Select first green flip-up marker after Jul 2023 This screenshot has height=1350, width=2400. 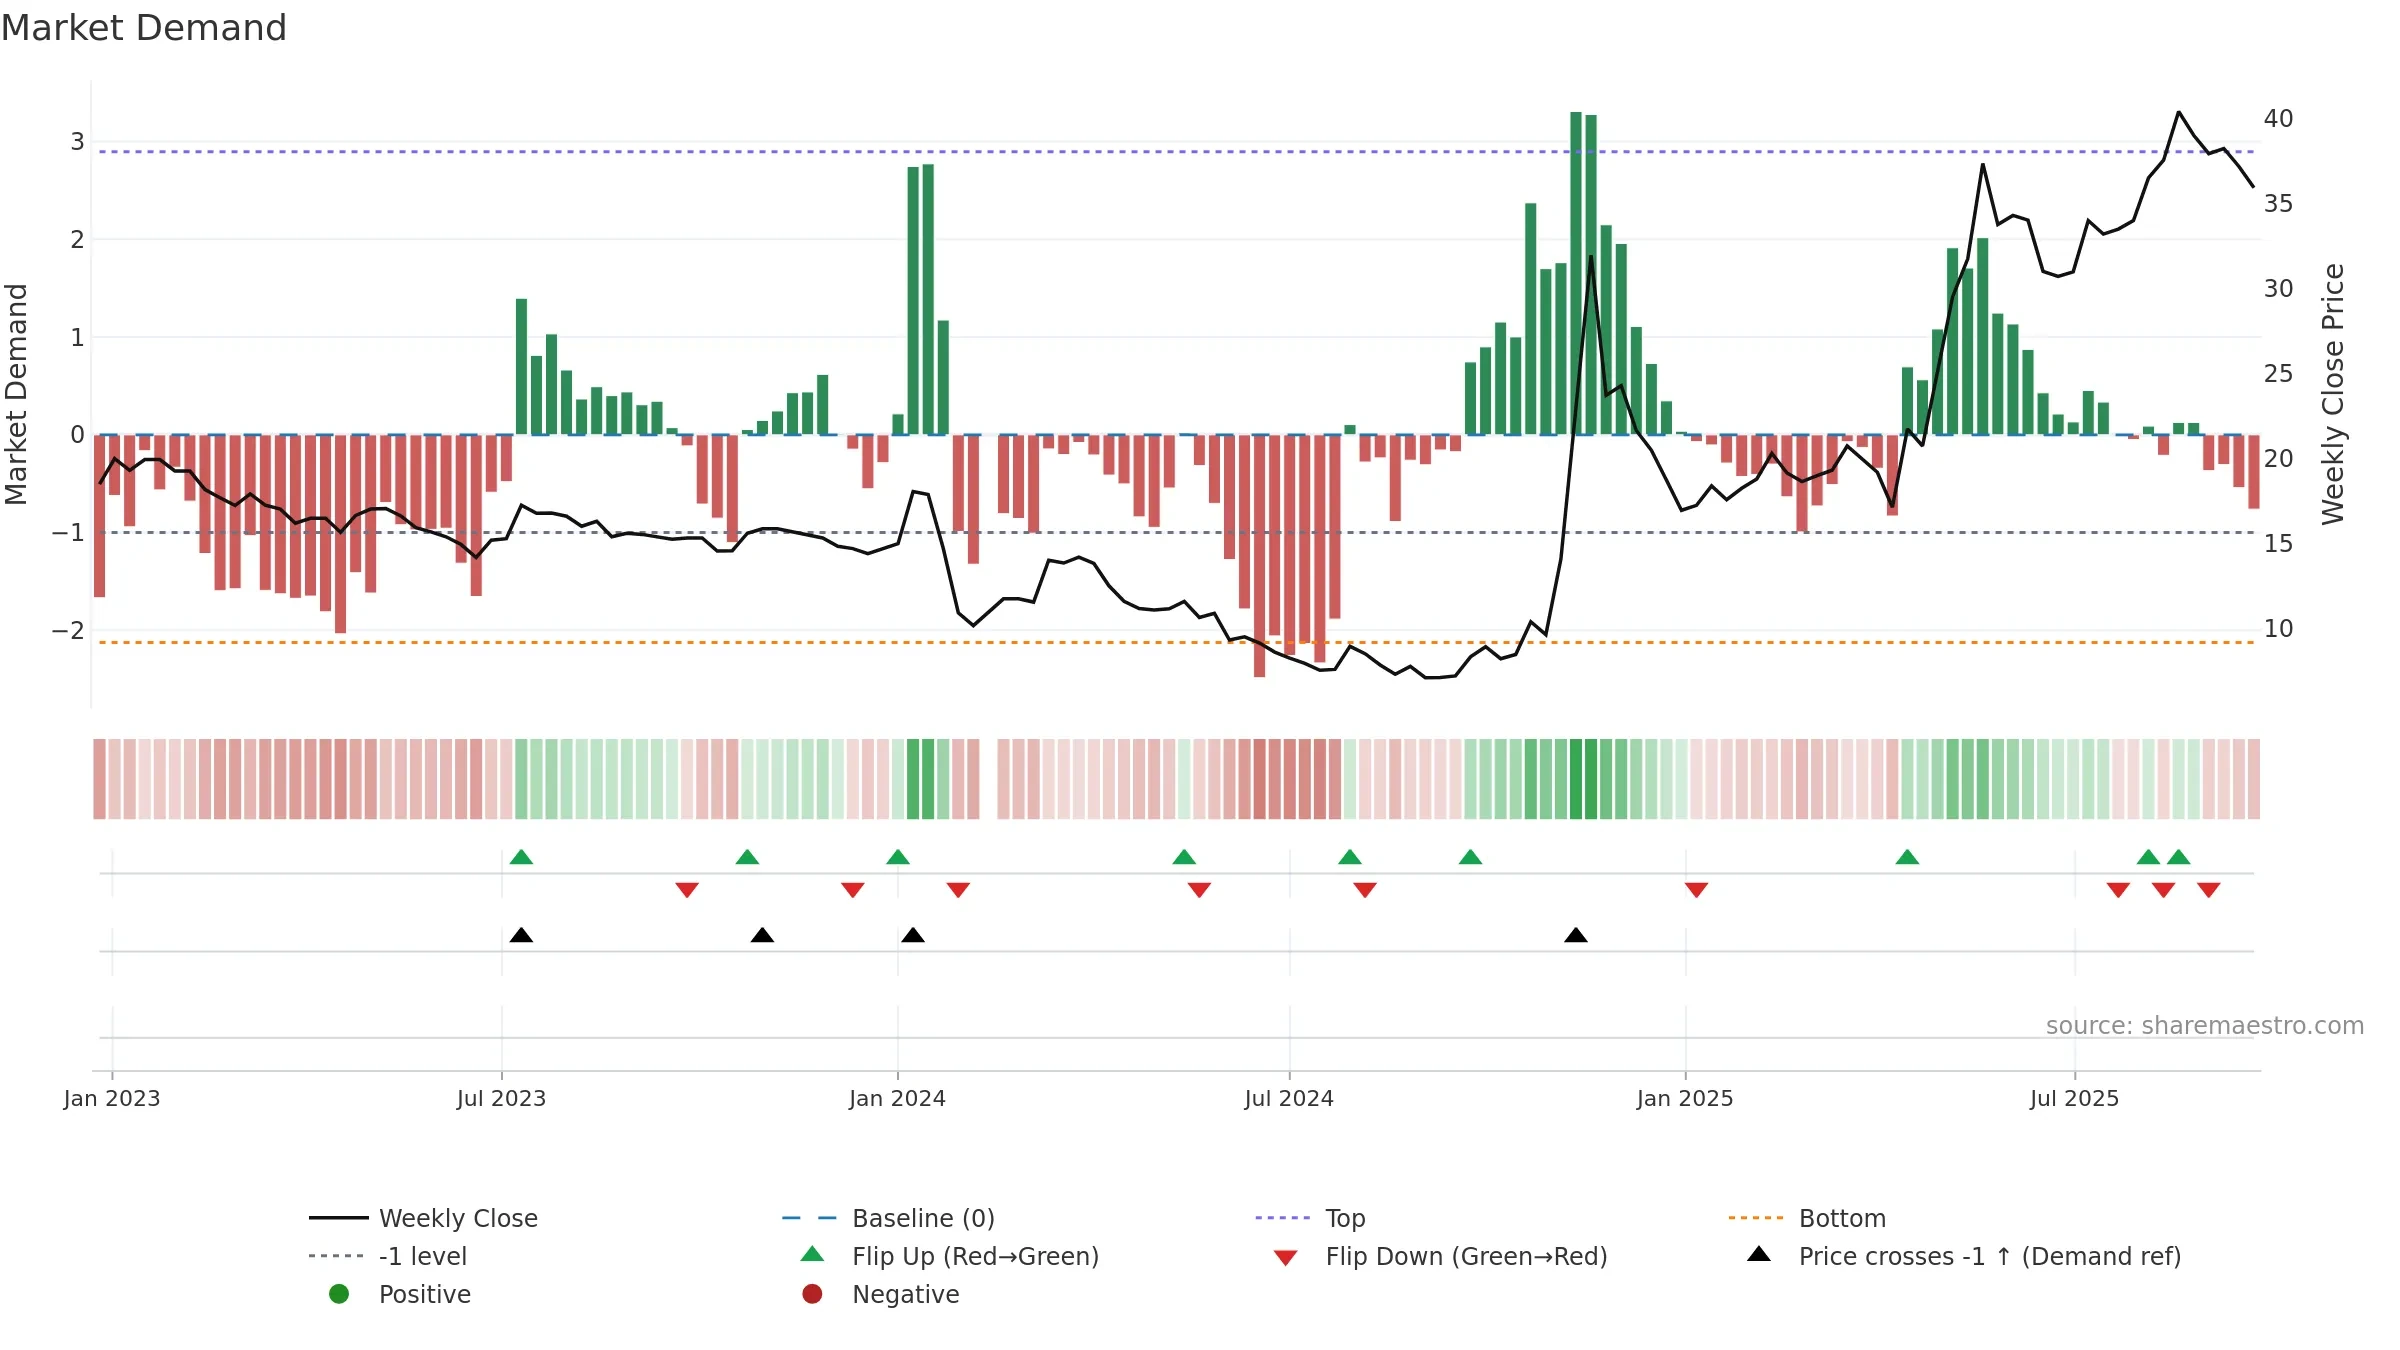[521, 857]
